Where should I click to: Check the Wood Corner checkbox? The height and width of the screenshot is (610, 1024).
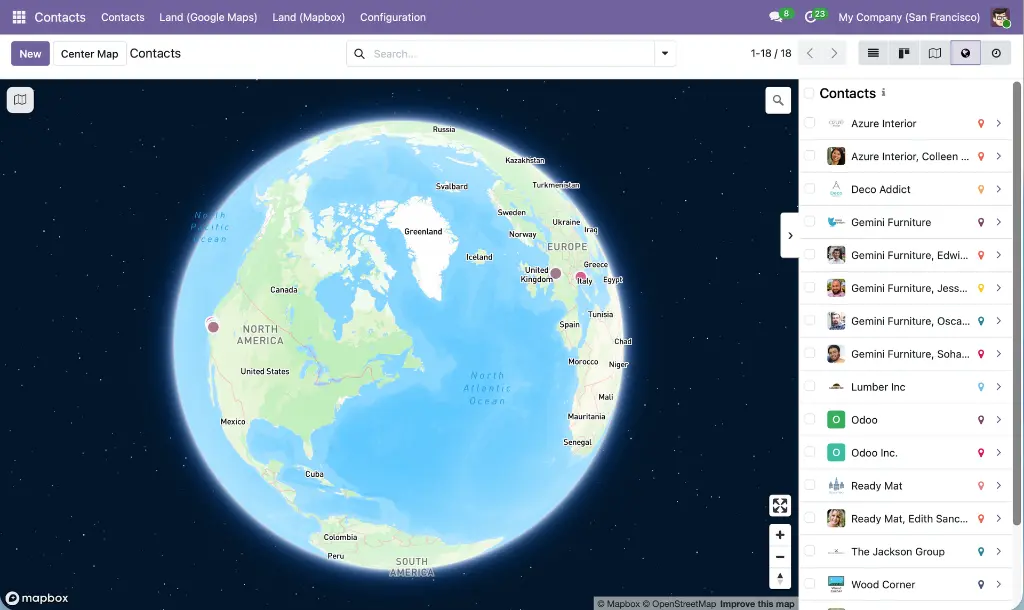click(810, 584)
